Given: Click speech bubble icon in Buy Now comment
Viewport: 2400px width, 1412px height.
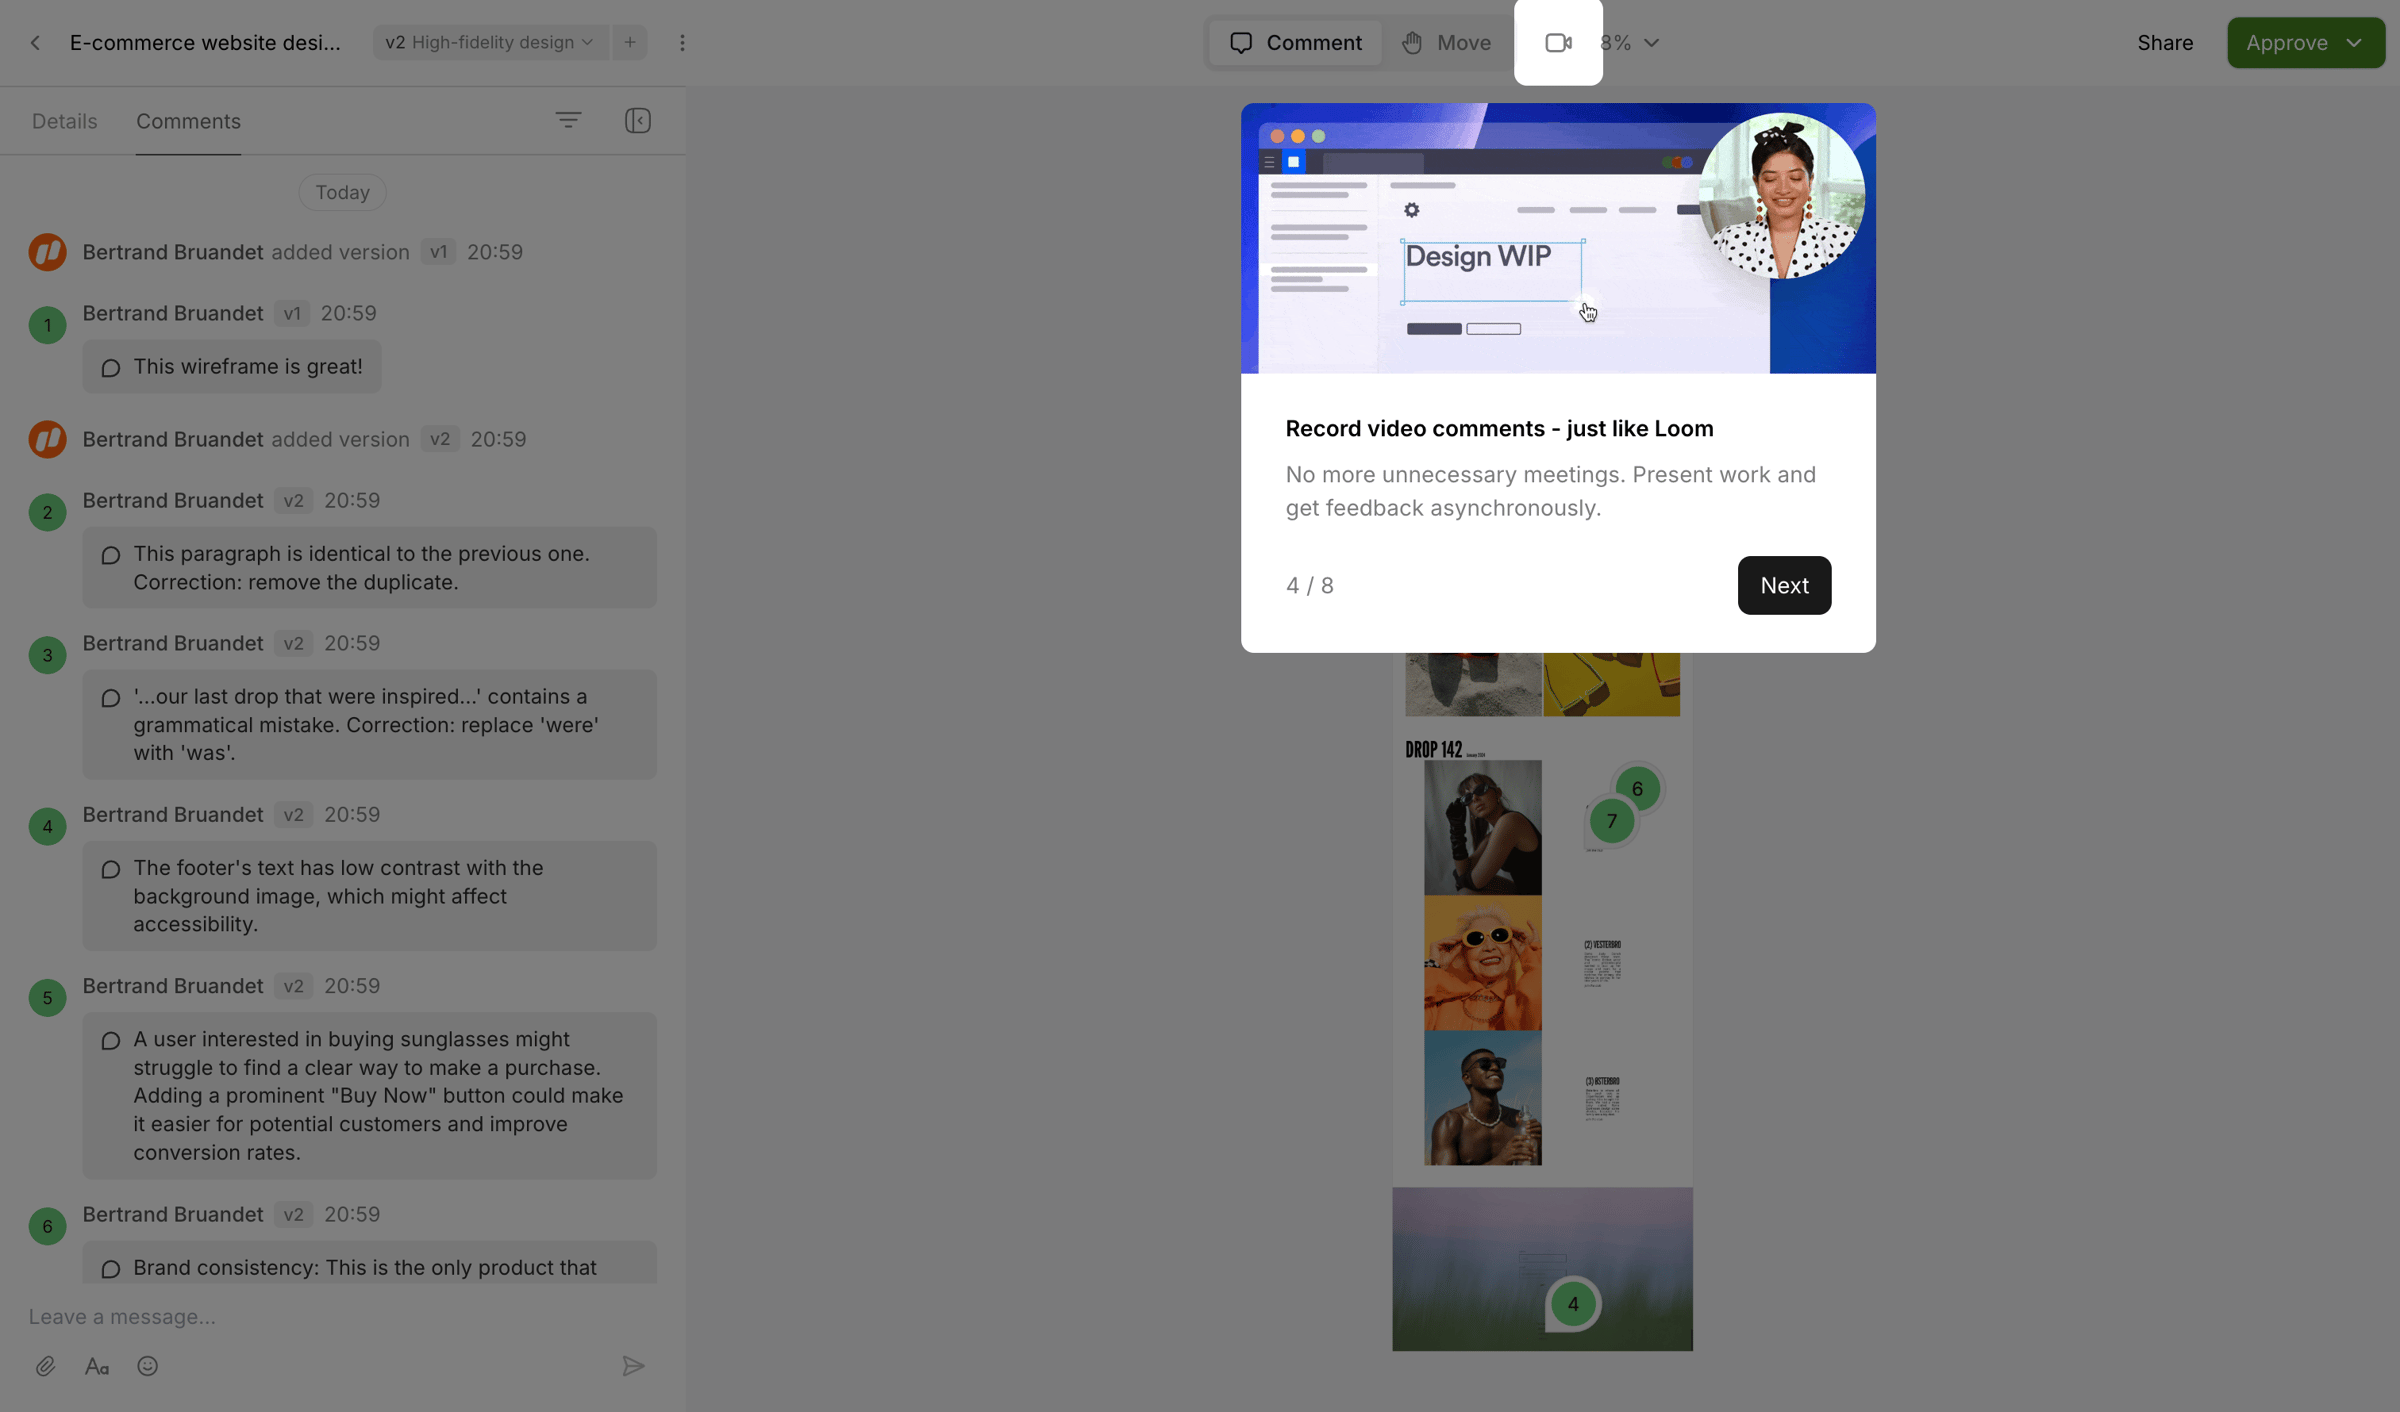Looking at the screenshot, I should click(111, 1041).
